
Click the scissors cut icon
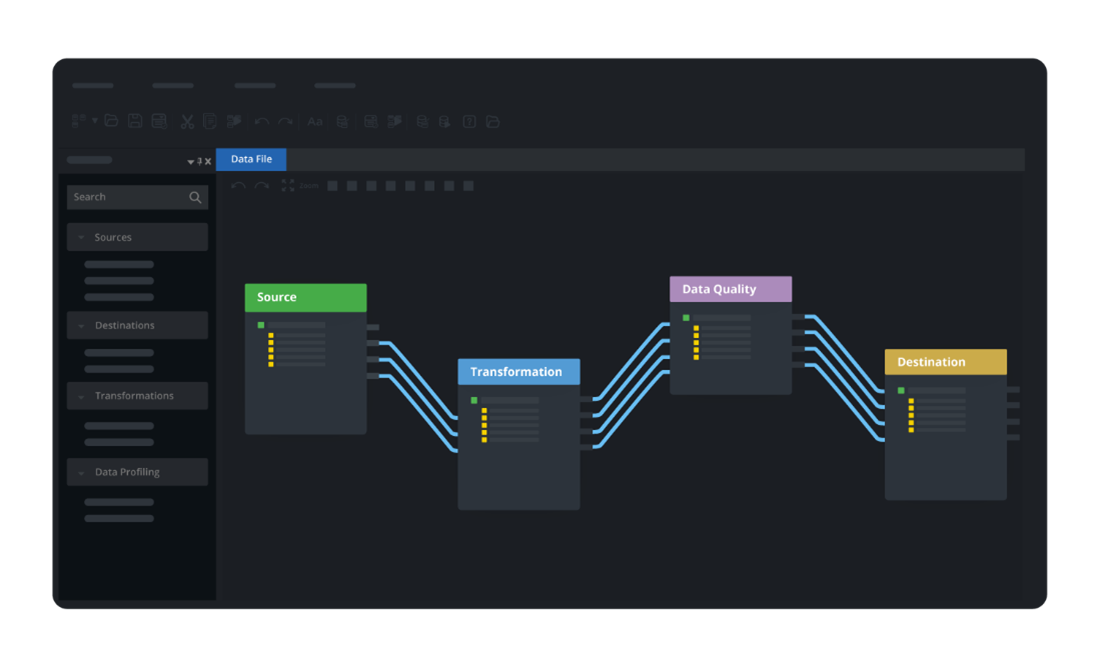pos(187,122)
